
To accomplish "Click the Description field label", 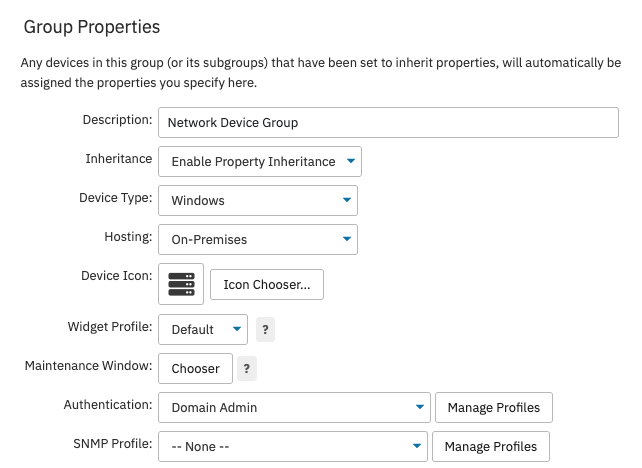I will coord(117,120).
